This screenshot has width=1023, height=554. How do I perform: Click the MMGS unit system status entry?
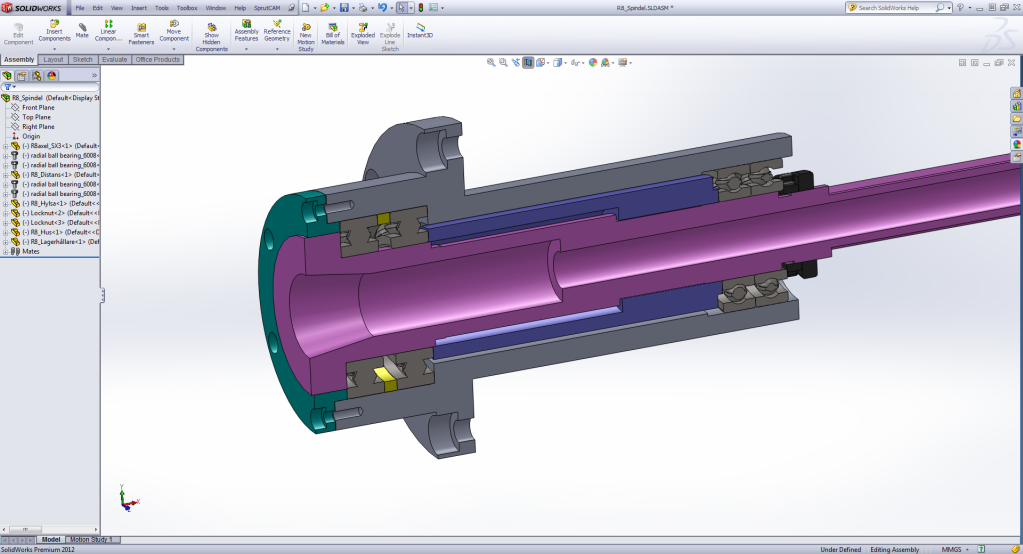coord(951,549)
